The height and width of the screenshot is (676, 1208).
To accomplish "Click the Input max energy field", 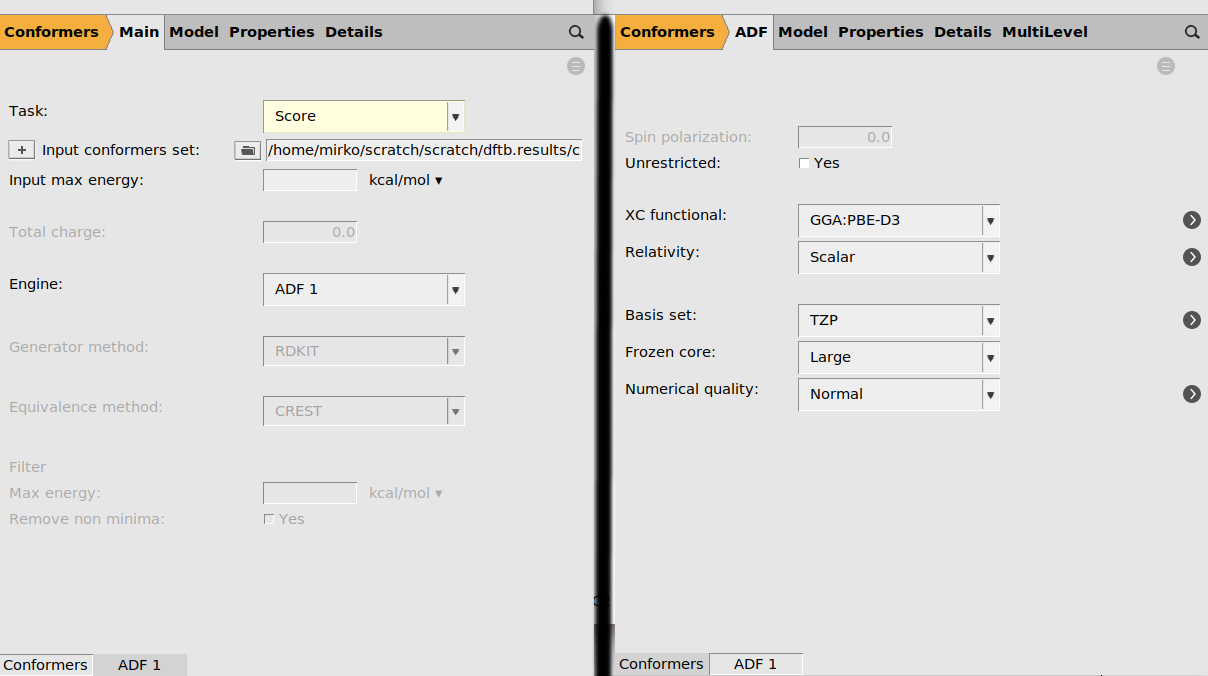I will (310, 180).
